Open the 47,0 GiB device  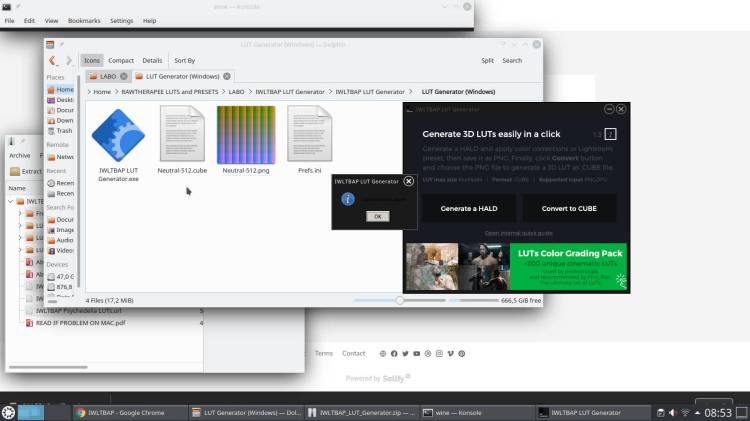point(60,277)
